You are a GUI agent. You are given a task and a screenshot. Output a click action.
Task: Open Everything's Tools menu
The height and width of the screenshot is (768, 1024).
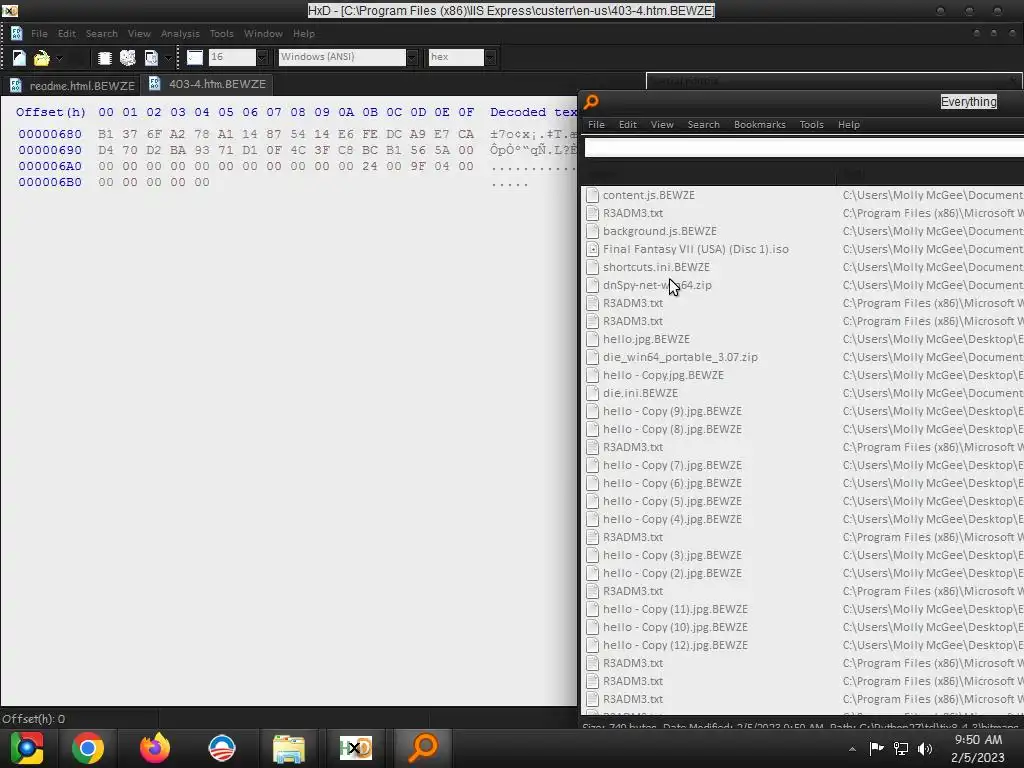point(812,124)
